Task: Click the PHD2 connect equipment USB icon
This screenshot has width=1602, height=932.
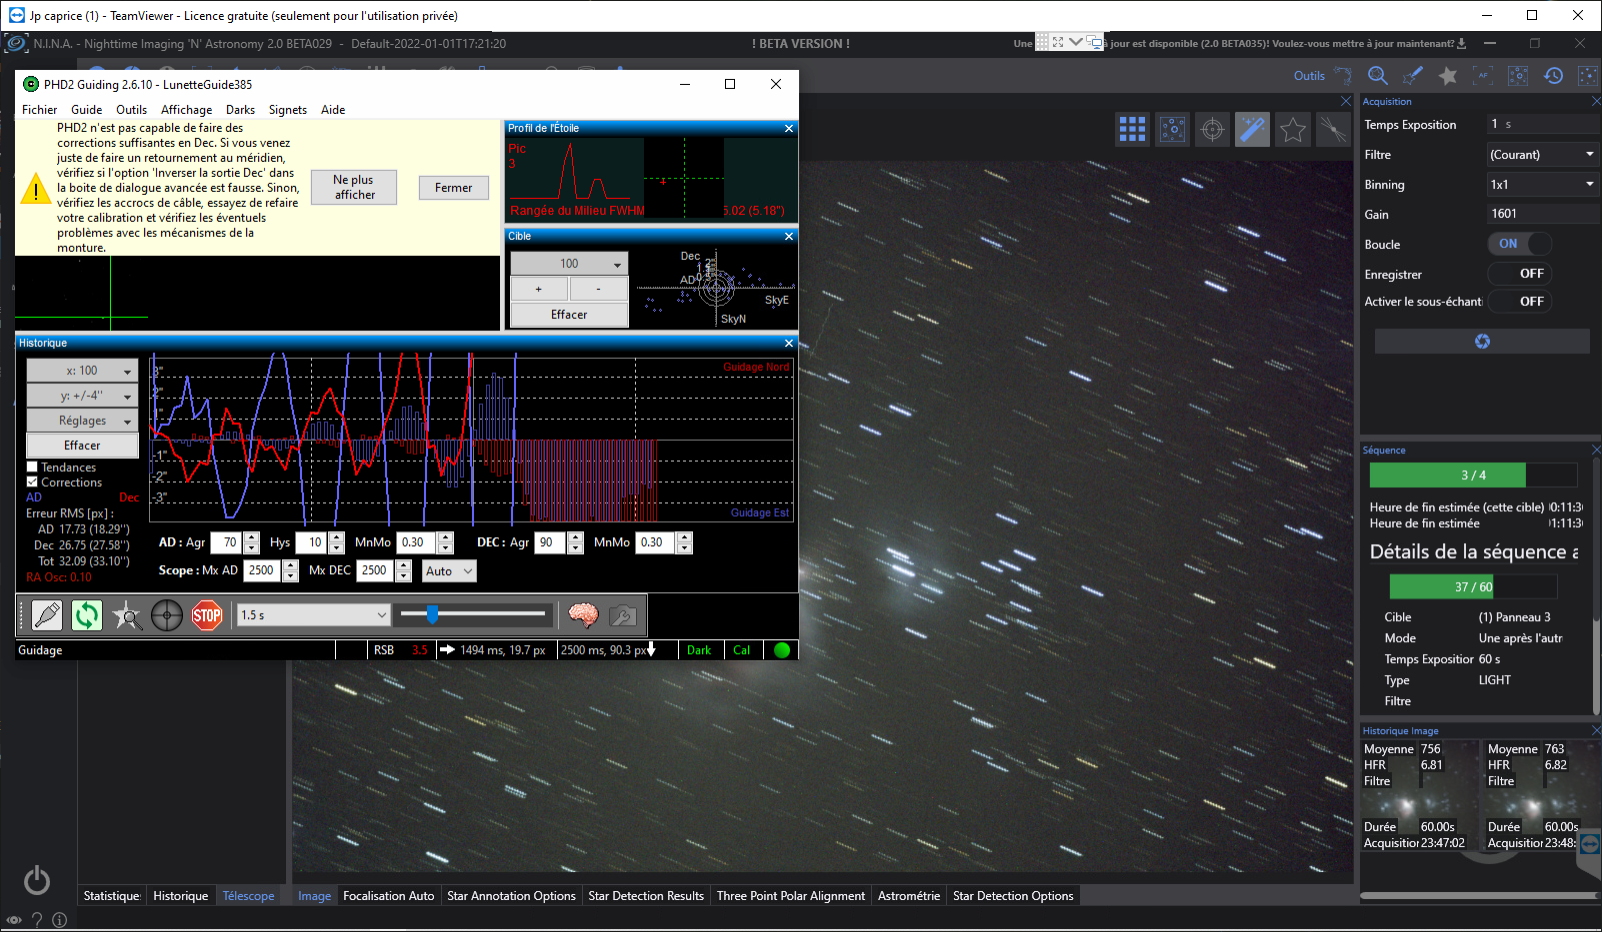Action: (x=47, y=615)
